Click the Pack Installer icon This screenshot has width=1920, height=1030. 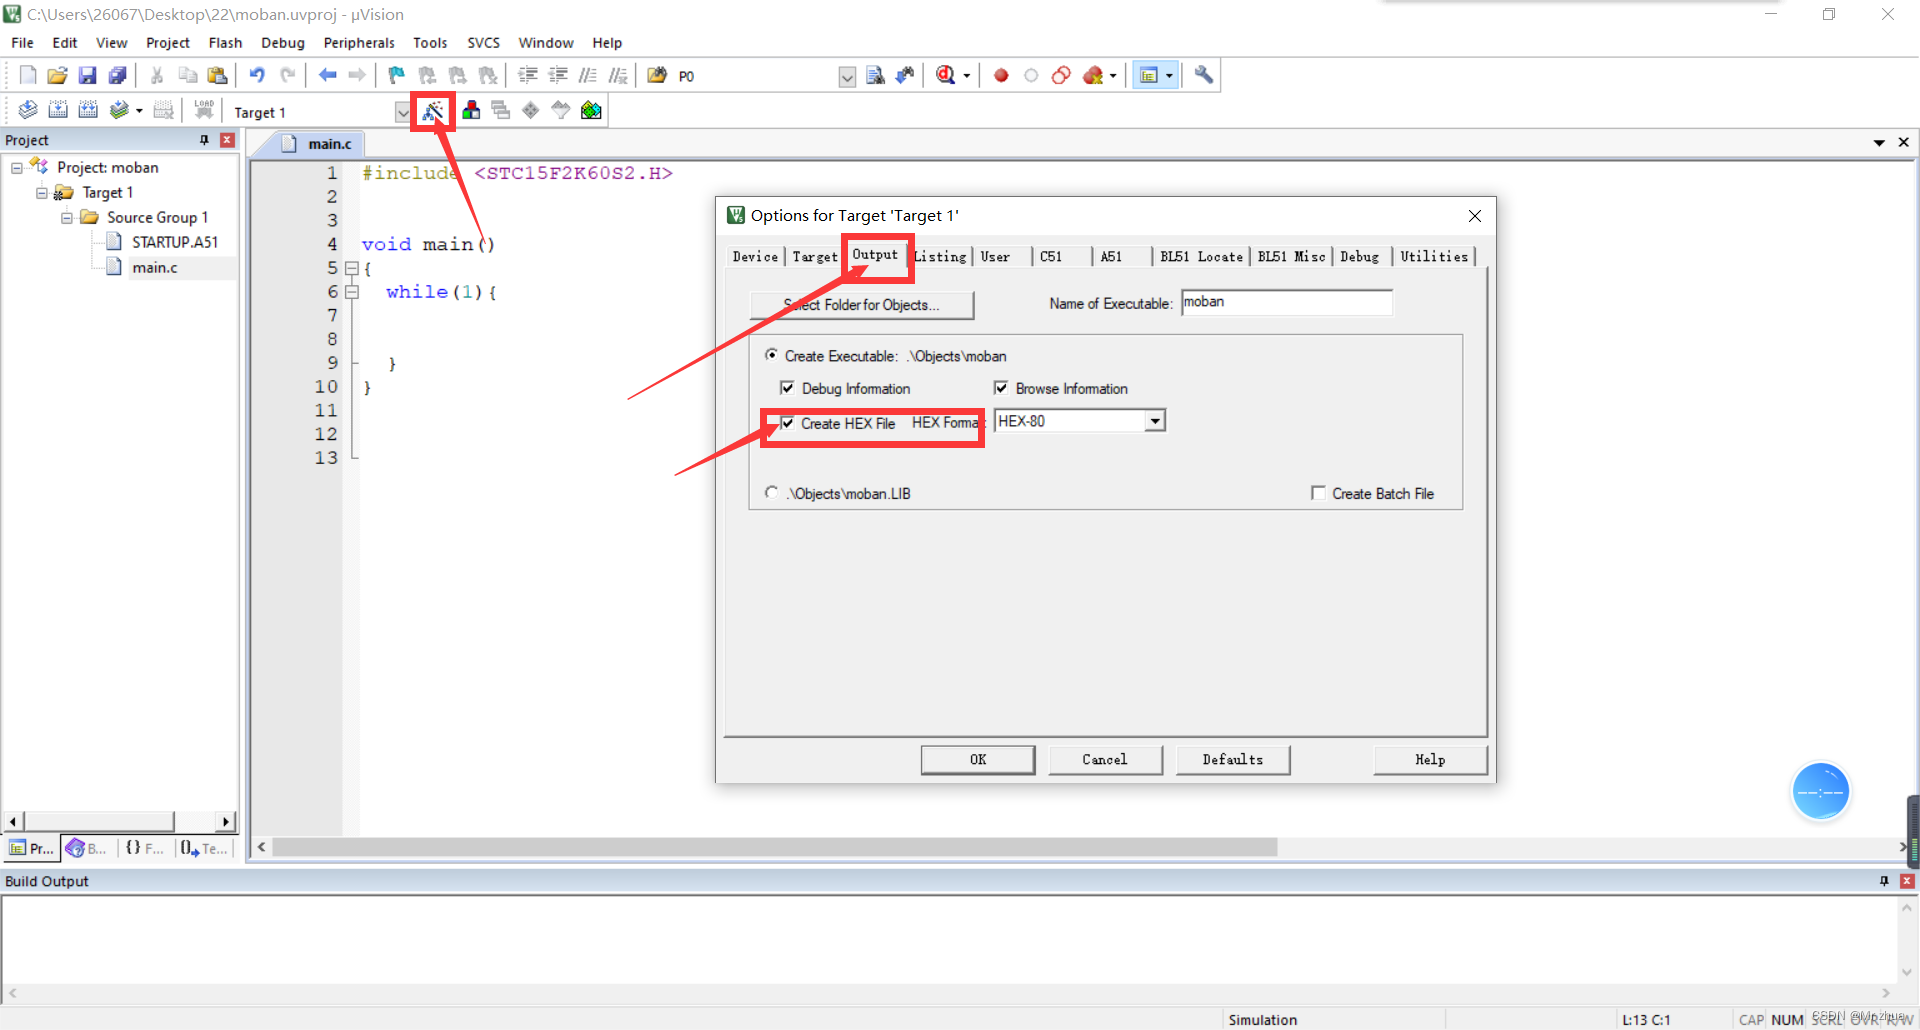click(591, 110)
